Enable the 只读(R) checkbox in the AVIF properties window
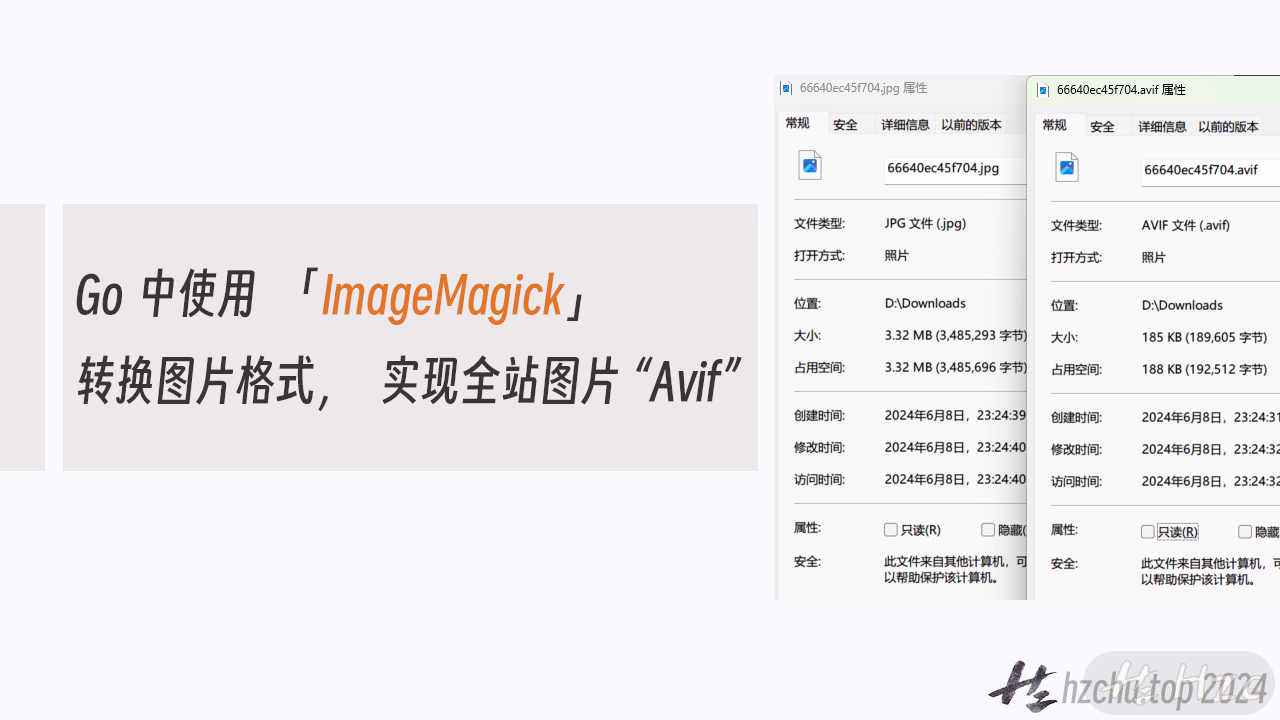Screen dimensions: 1280x720 1148,532
